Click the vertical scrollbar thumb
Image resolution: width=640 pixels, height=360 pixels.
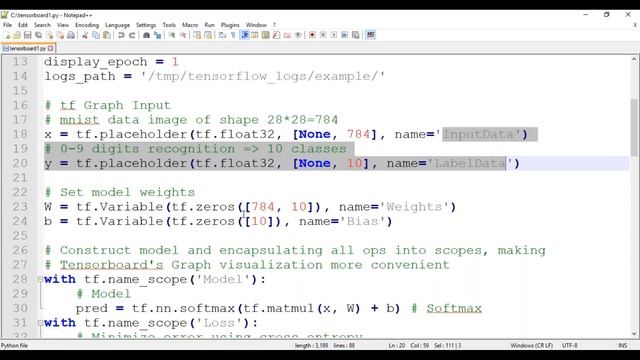(x=634, y=127)
